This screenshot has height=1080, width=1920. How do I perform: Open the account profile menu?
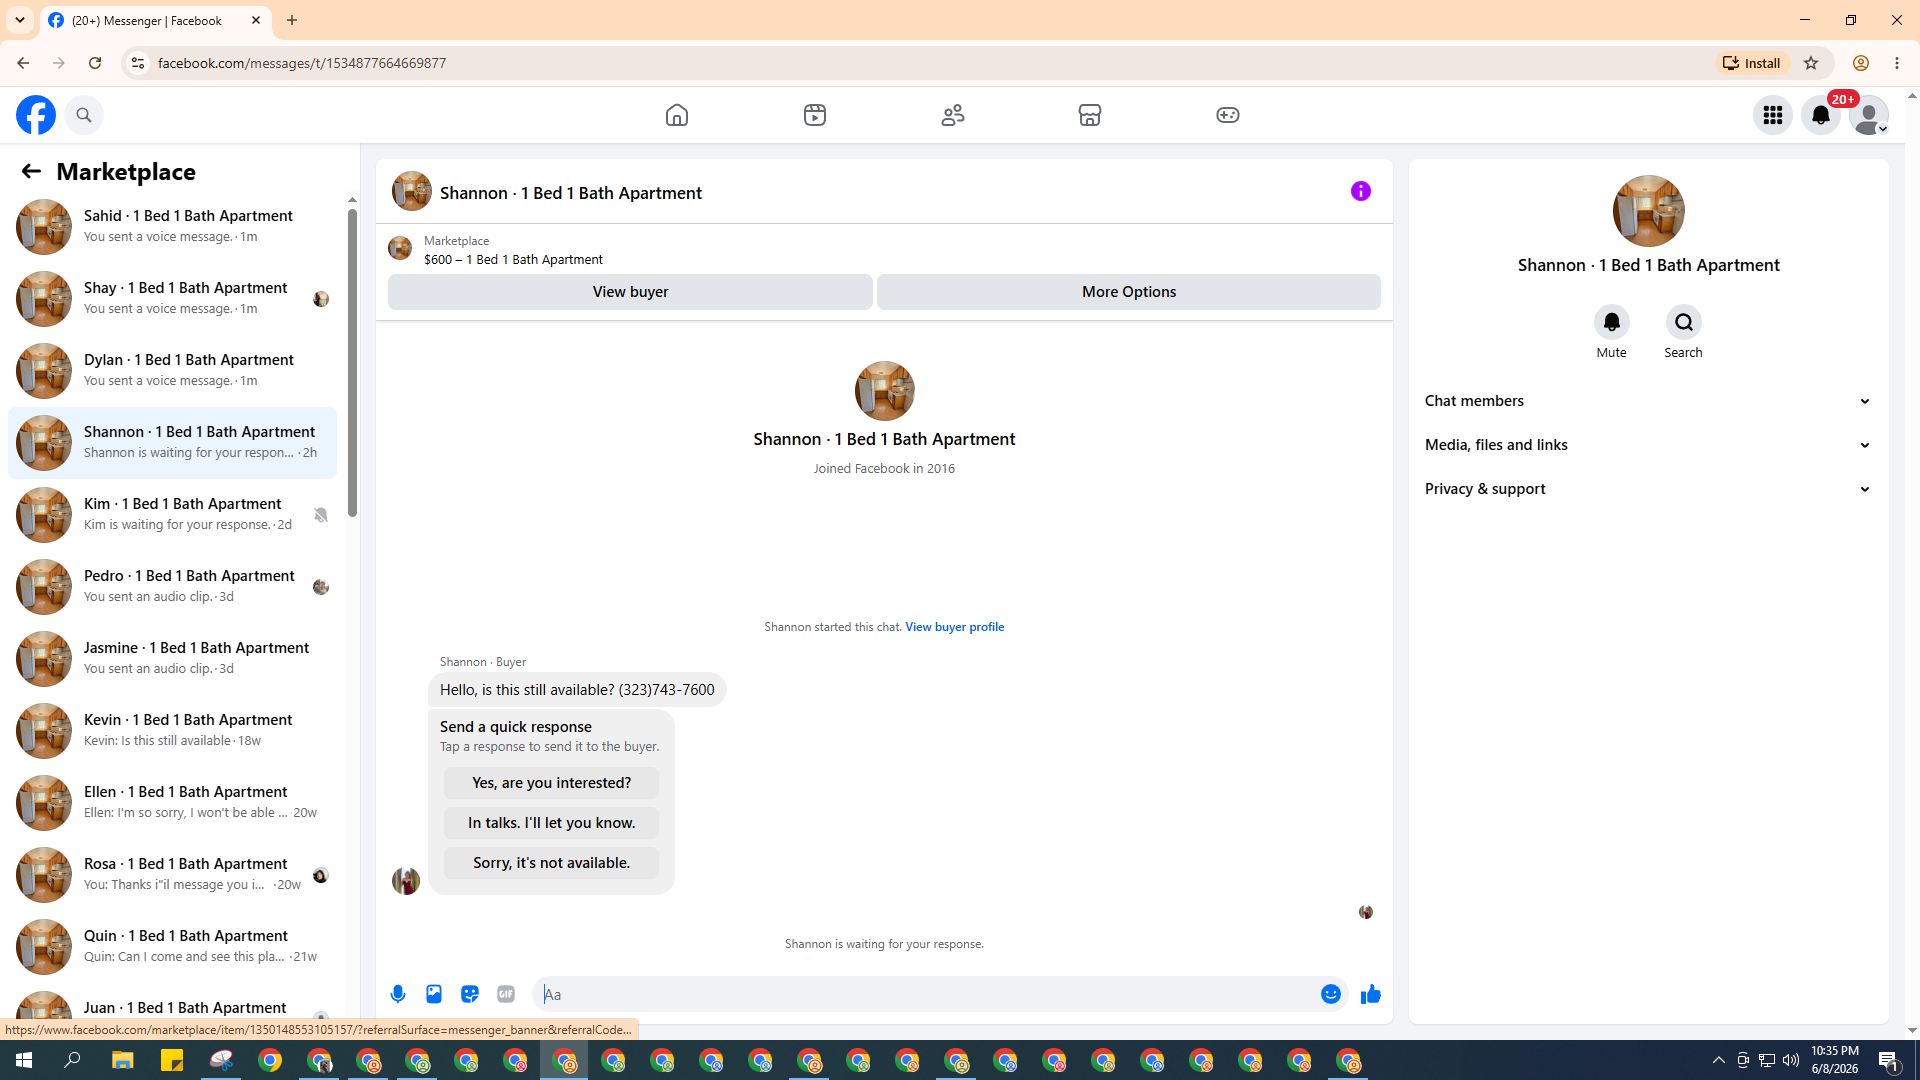(1869, 115)
